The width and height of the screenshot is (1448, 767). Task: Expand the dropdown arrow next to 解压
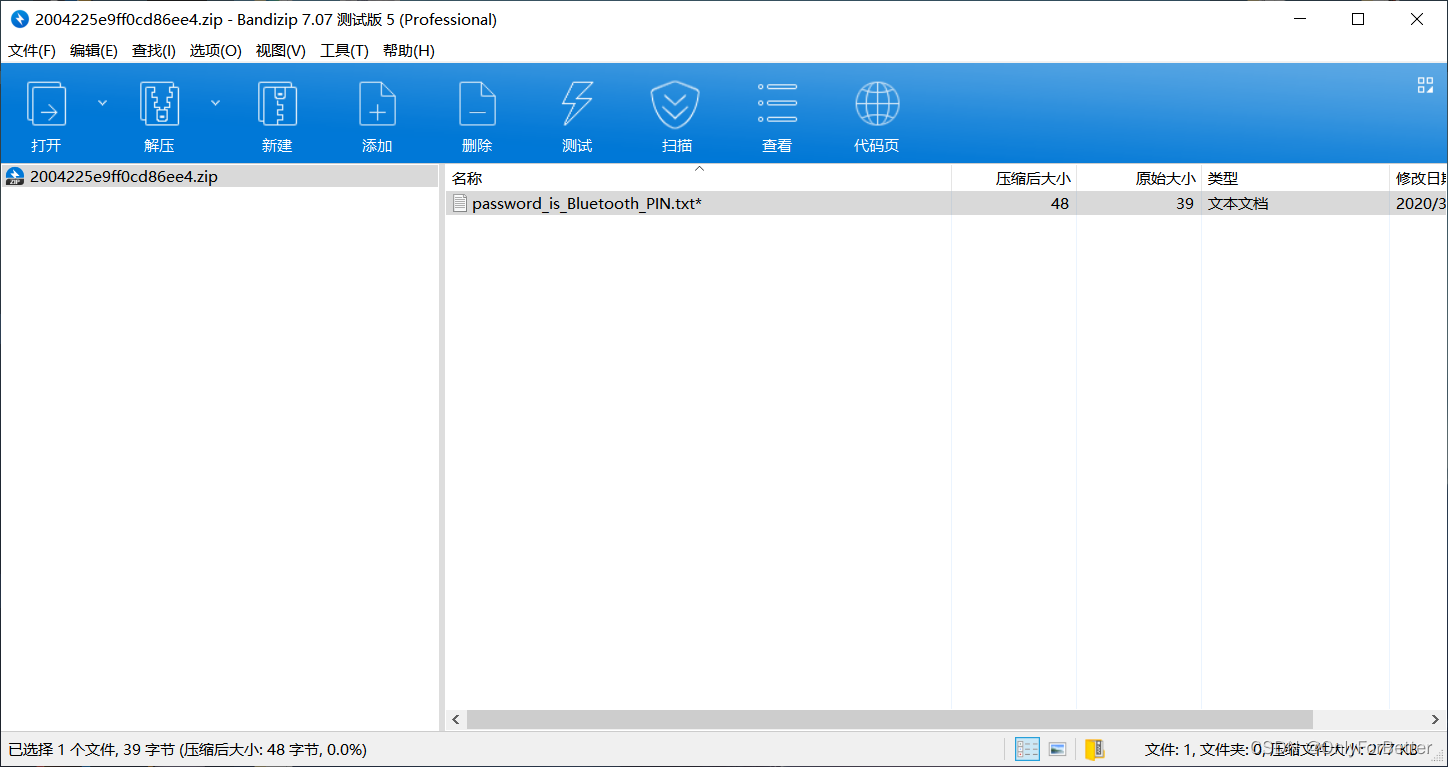pyautogui.click(x=215, y=102)
